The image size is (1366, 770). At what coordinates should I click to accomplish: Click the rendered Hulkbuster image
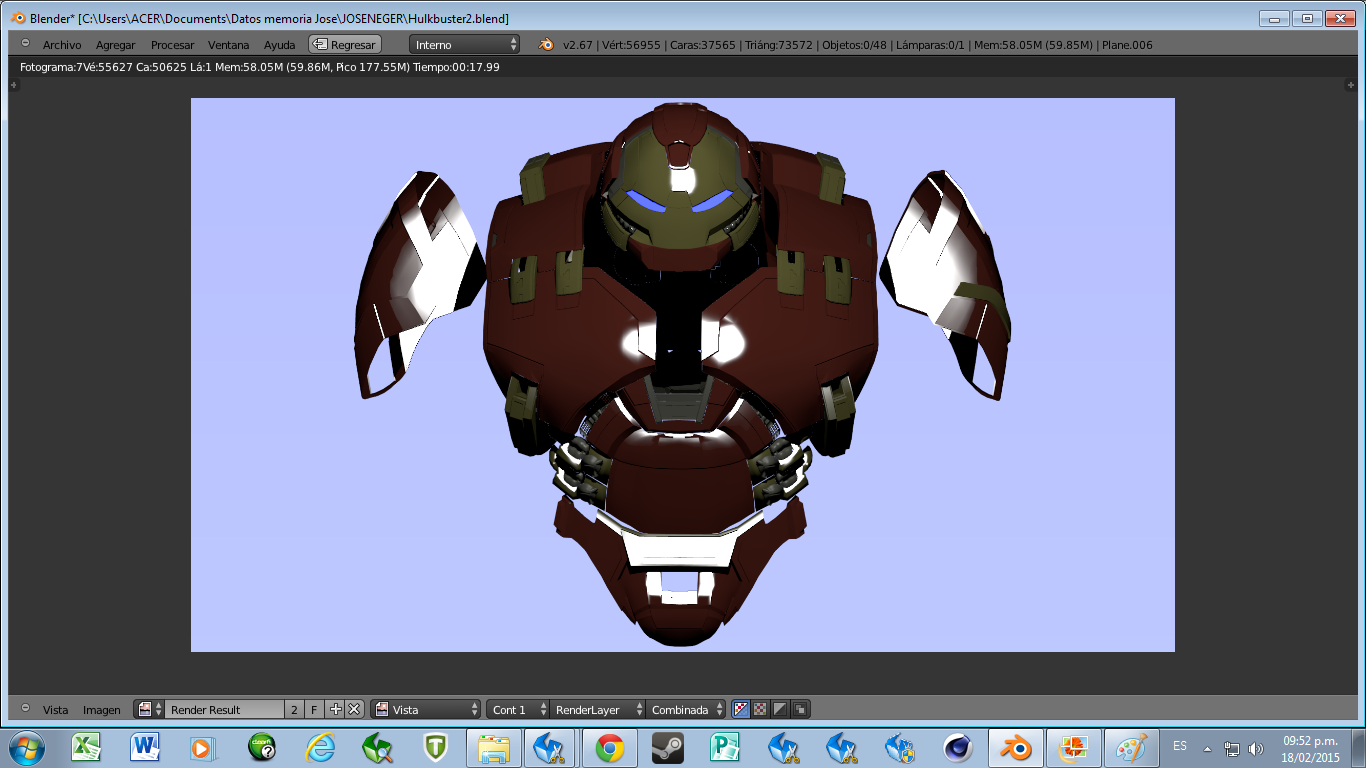(683, 375)
